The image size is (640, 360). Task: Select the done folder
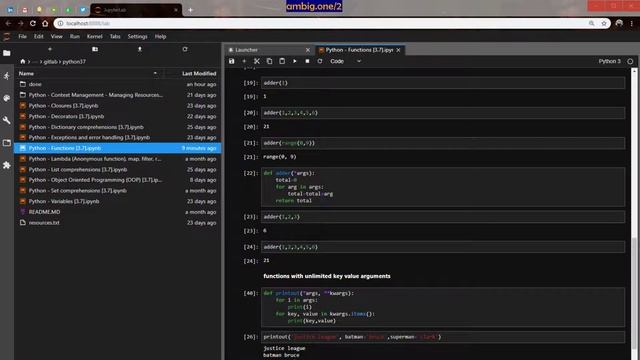point(118,84)
